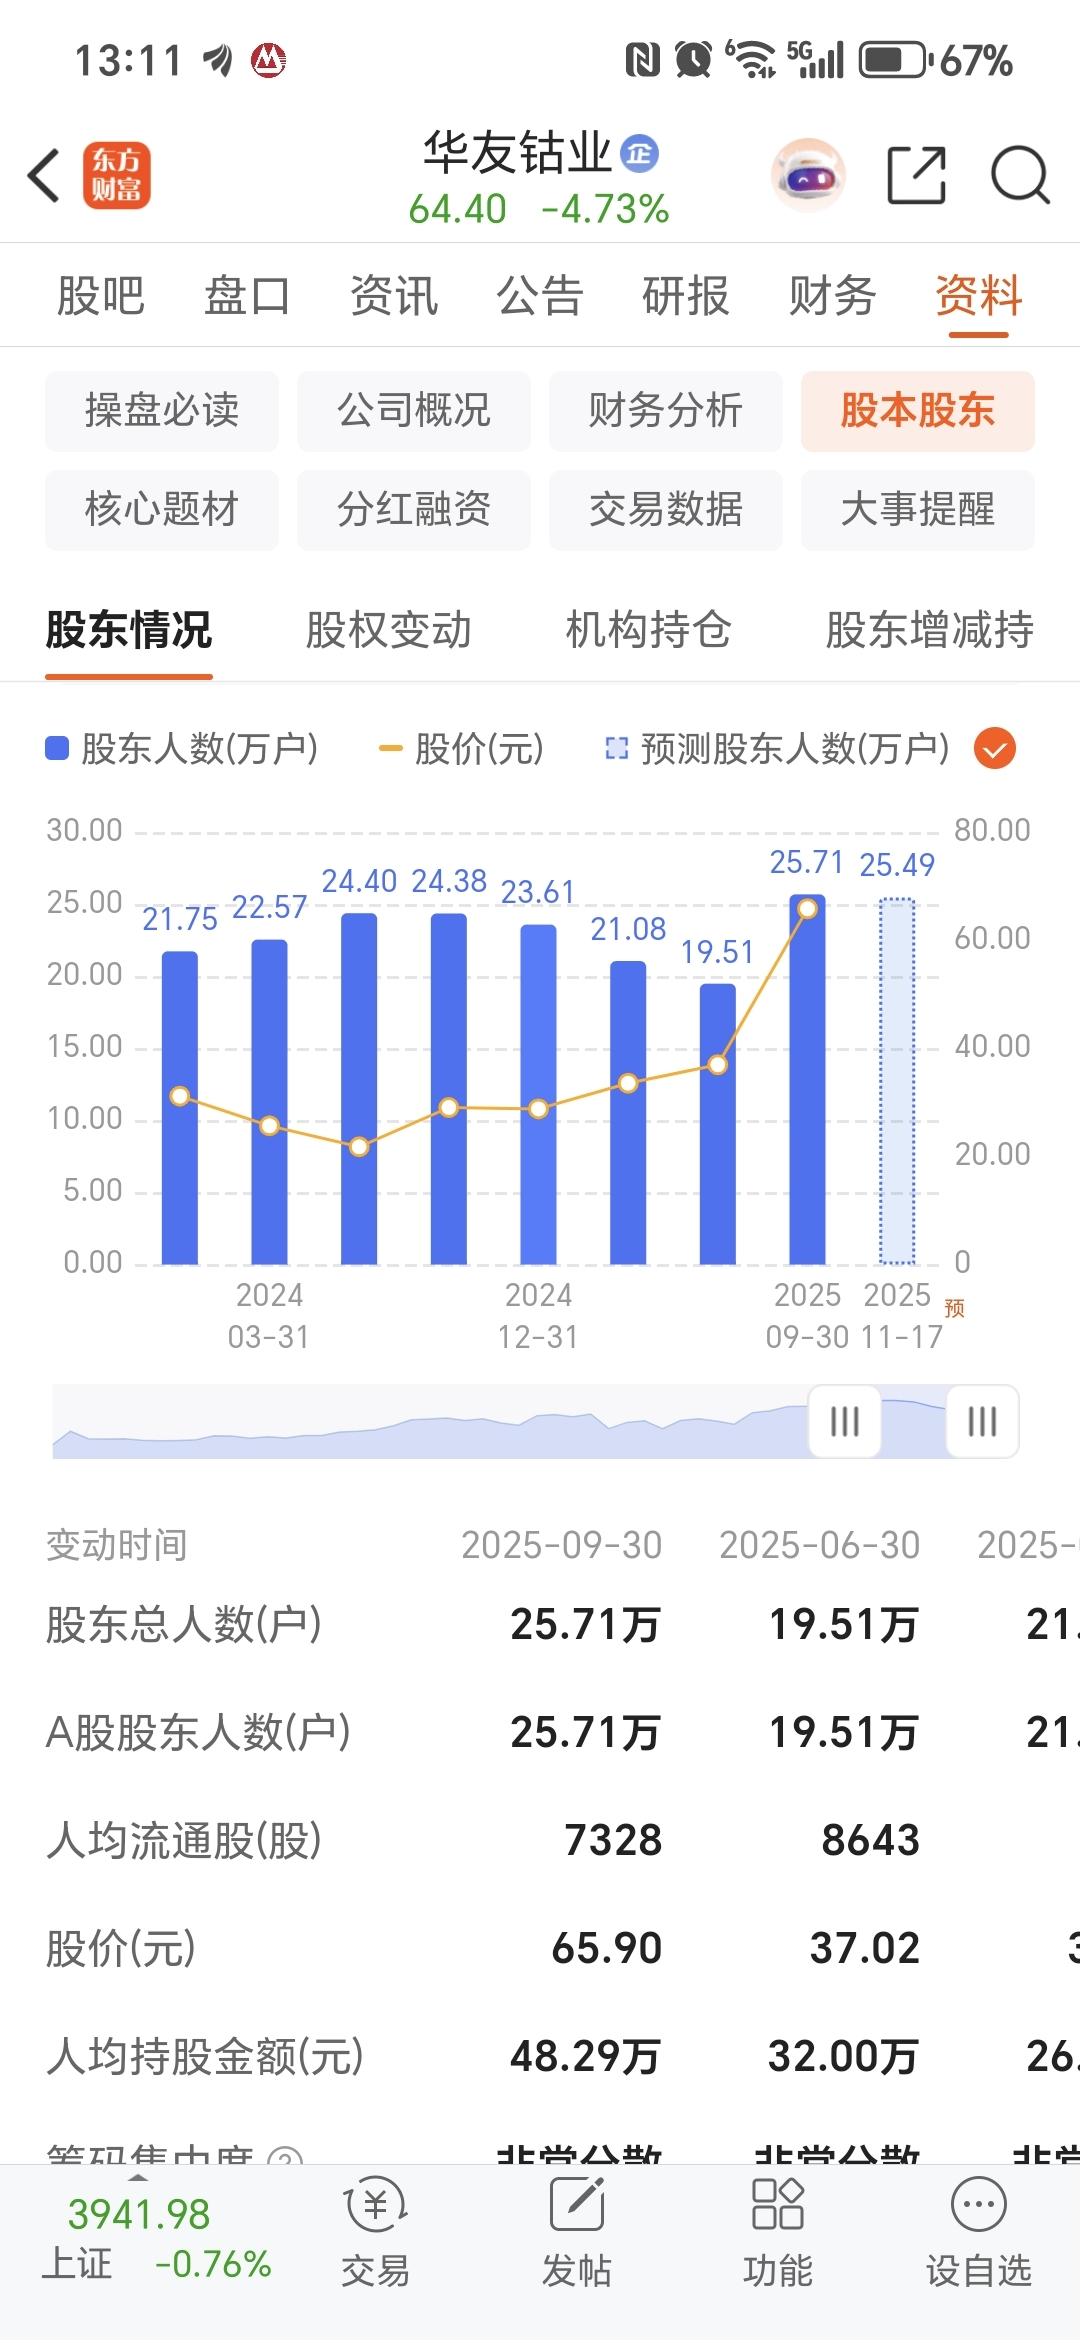Screen dimensions: 1080x2340
Task: Select the 股权变动 sub-tab
Action: point(388,630)
